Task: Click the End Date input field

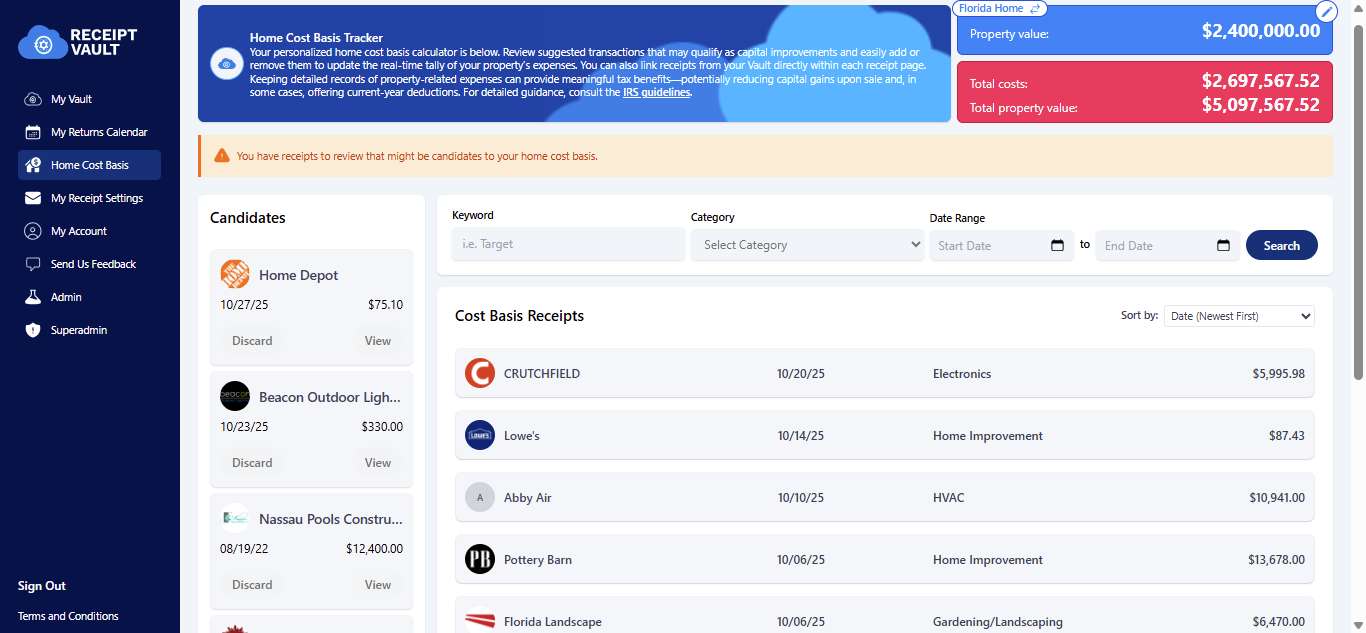Action: pos(1168,245)
